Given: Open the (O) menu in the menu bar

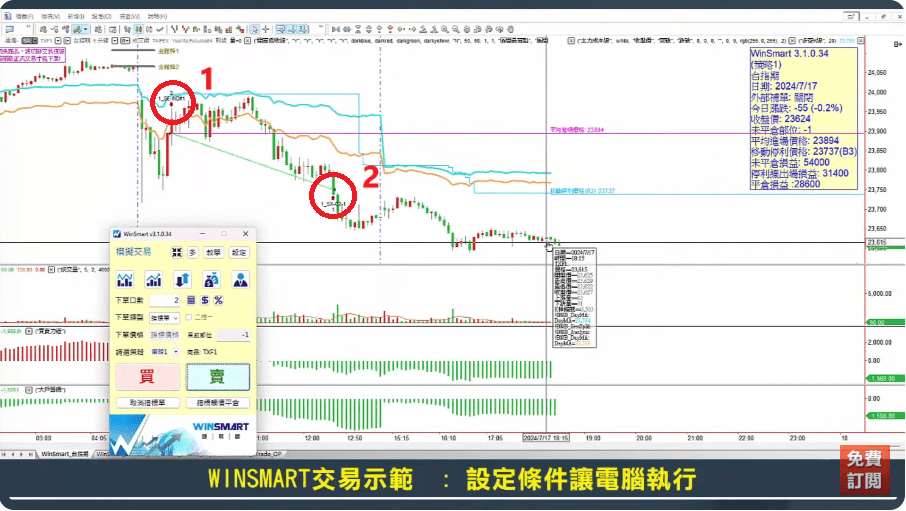Looking at the screenshot, I should click(102, 16).
